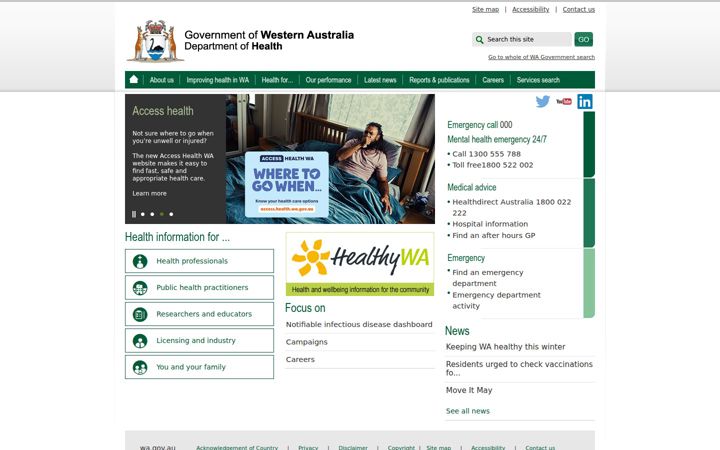720x450 pixels.
Task: Click the Focus on heading
Action: click(x=305, y=308)
